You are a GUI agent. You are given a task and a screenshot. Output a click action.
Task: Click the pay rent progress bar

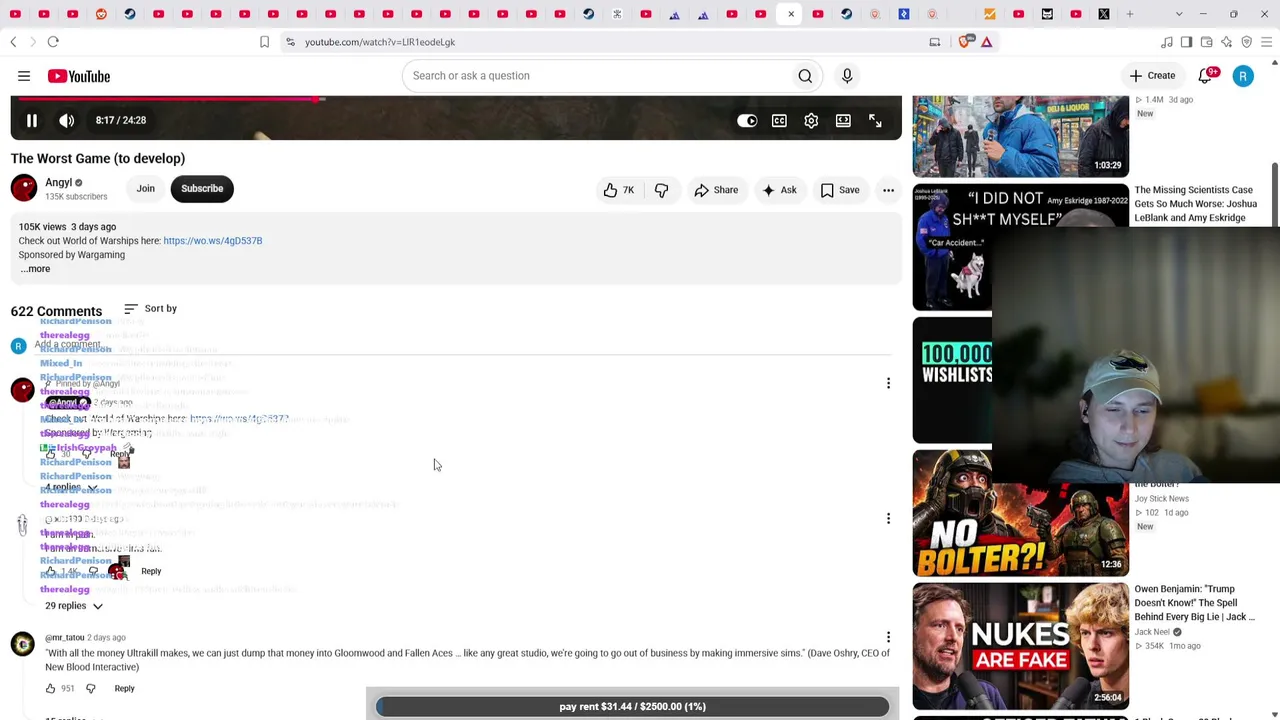[632, 707]
